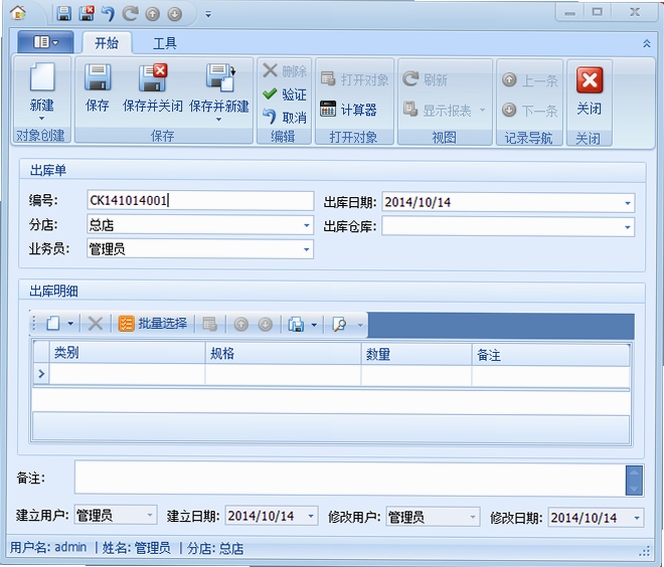Open quick-access toolbar customize dropdown
This screenshot has width=664, height=567.
pyautogui.click(x=208, y=14)
